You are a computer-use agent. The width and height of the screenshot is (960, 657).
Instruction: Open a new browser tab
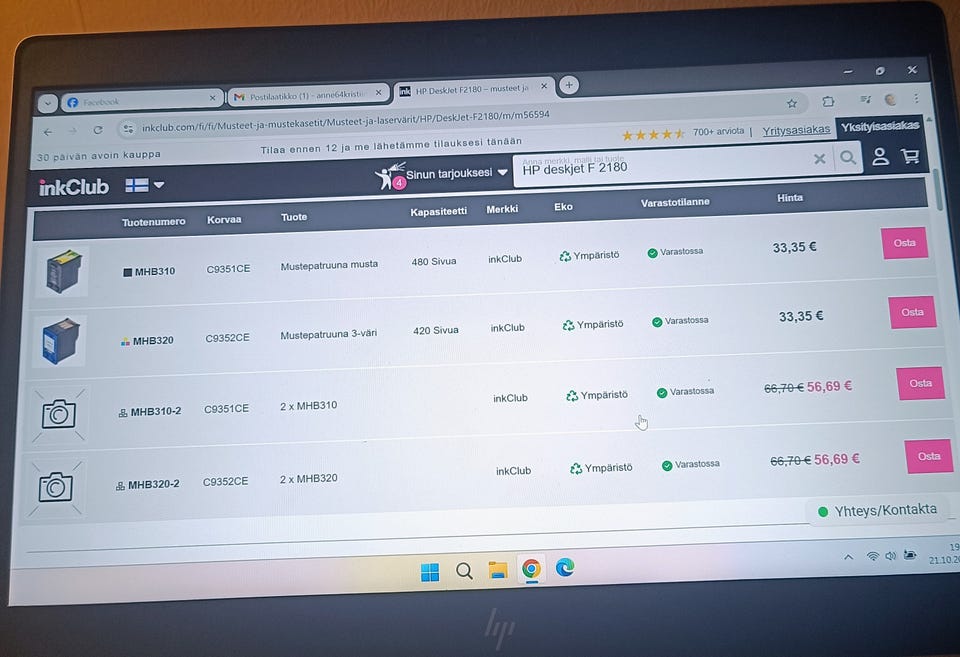569,85
